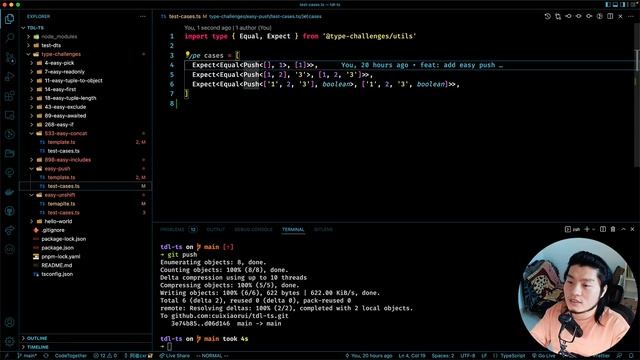Click main branch in status bar
The height and width of the screenshot is (360, 640).
point(27,356)
